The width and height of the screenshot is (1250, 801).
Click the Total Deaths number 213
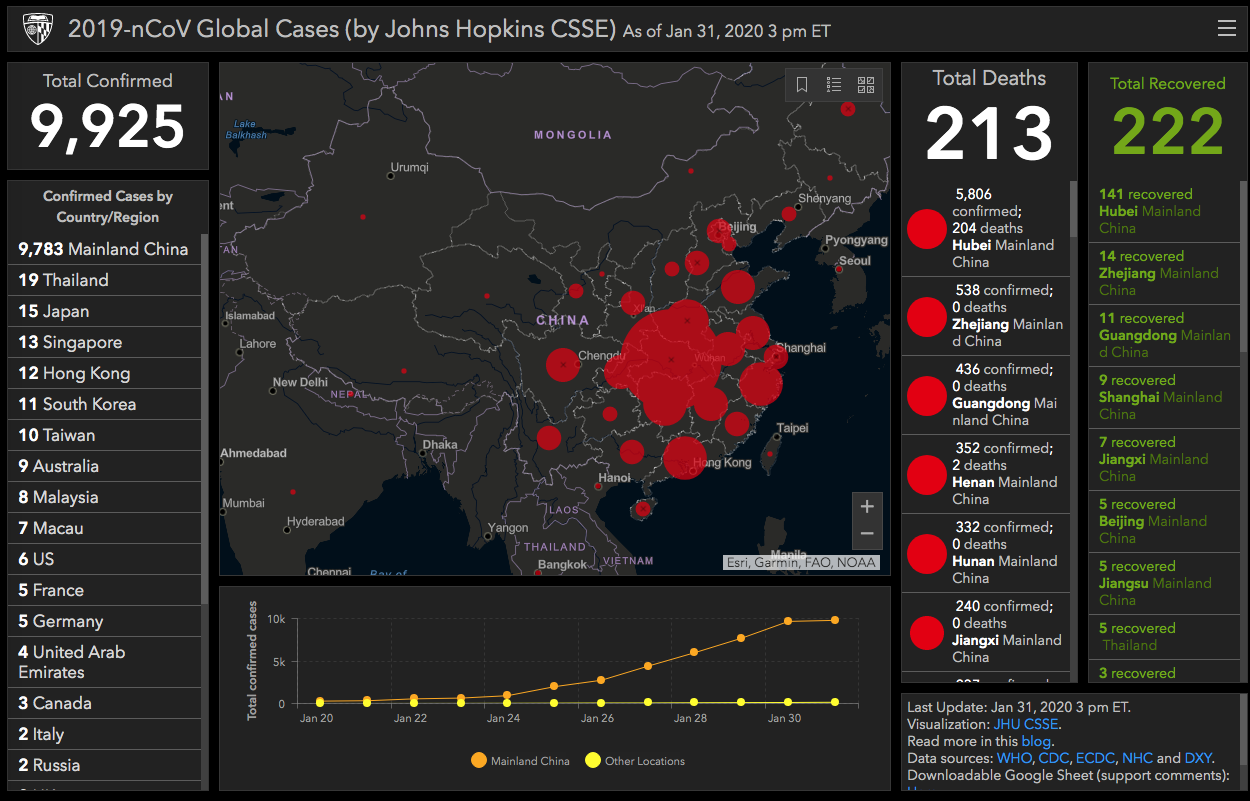tap(989, 133)
